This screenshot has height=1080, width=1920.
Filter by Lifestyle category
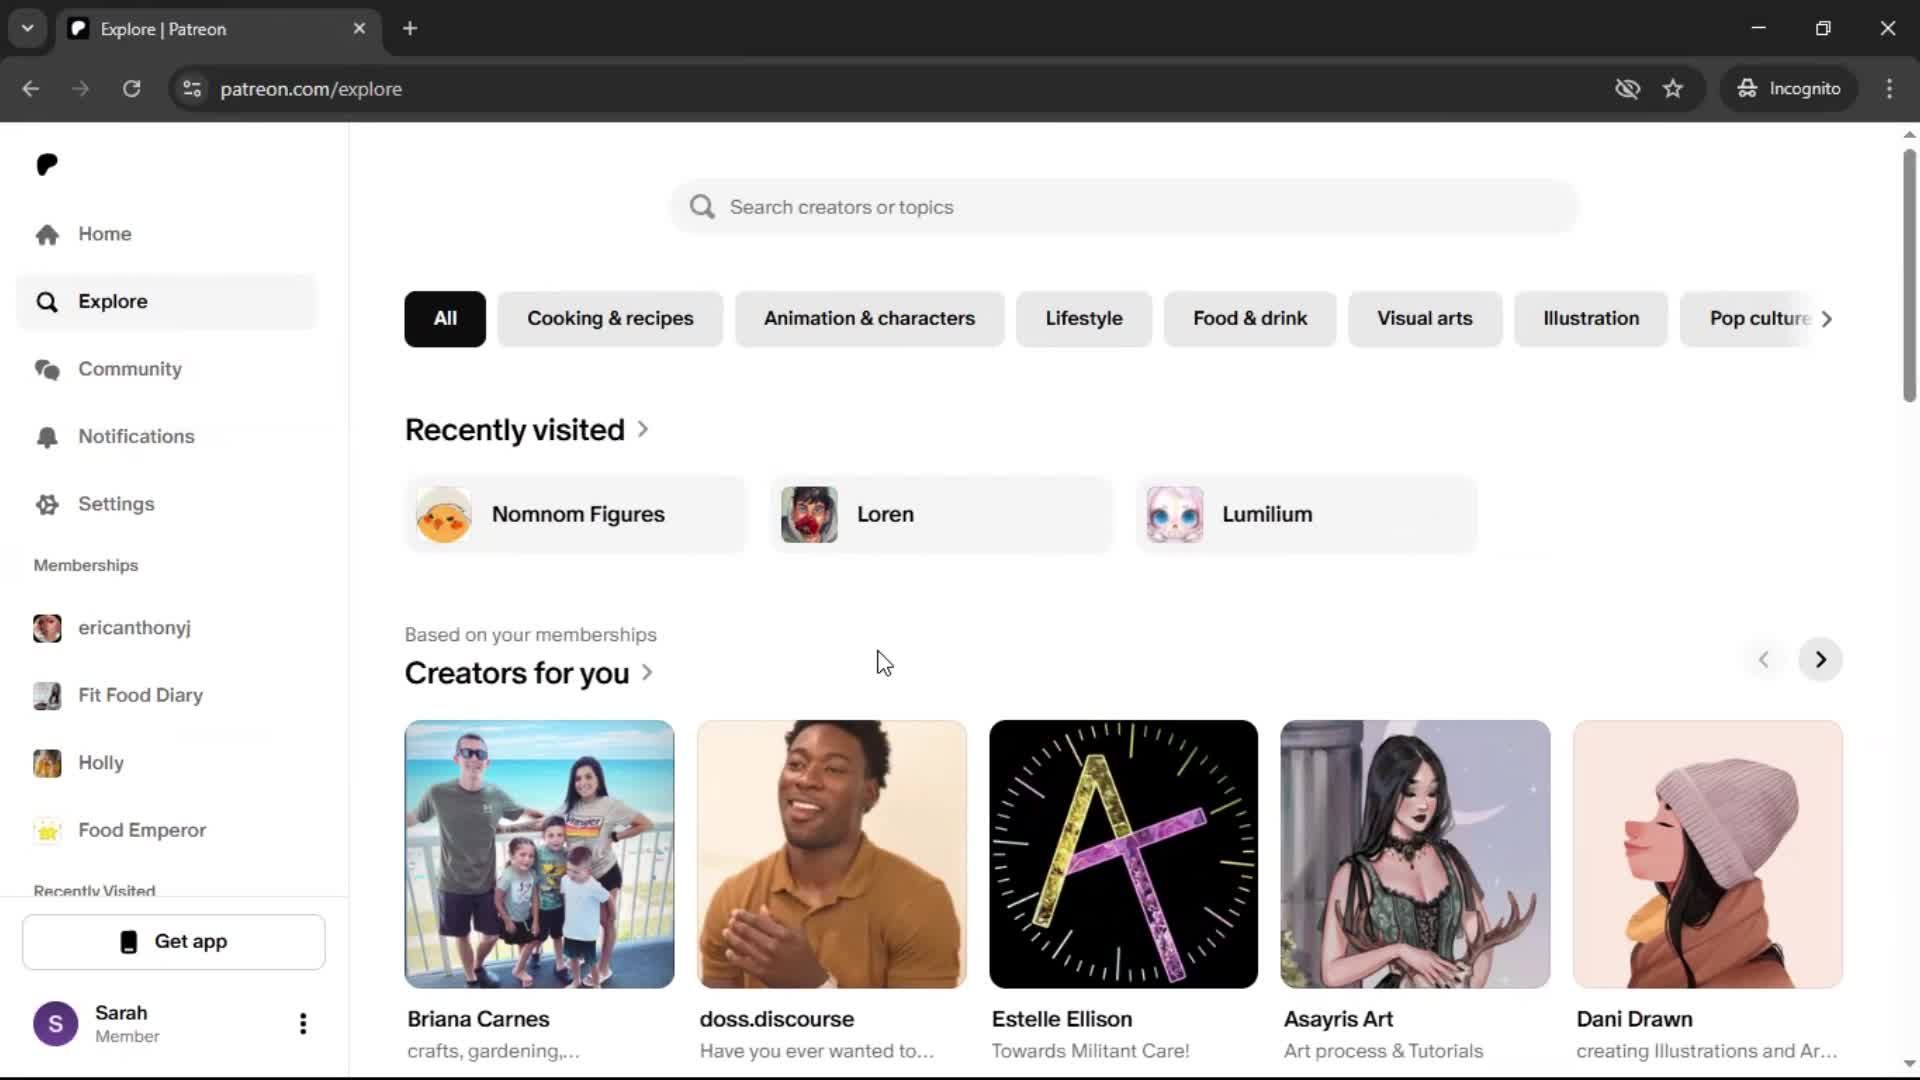(x=1084, y=319)
